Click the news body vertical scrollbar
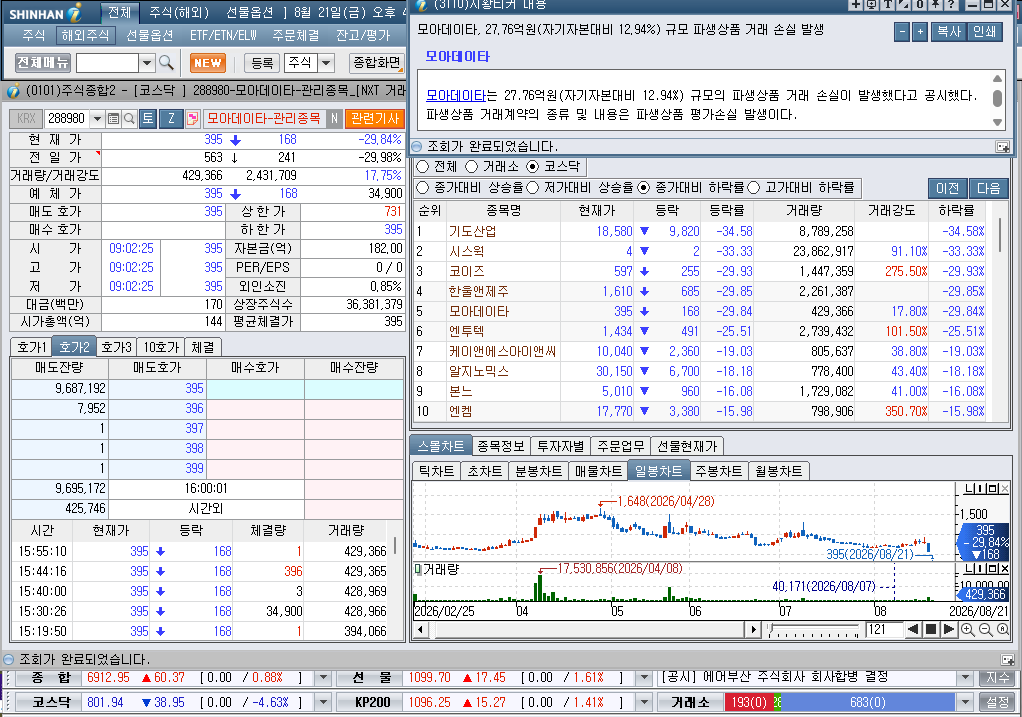Viewport: 1022px width, 717px height. [x=997, y=100]
